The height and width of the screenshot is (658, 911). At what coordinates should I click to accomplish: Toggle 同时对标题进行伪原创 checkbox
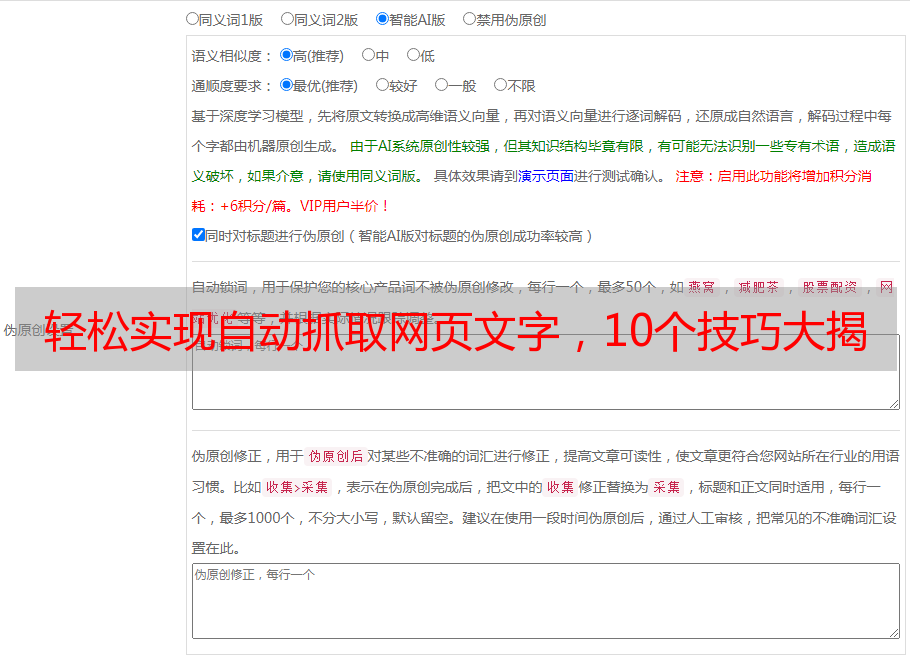click(x=198, y=235)
